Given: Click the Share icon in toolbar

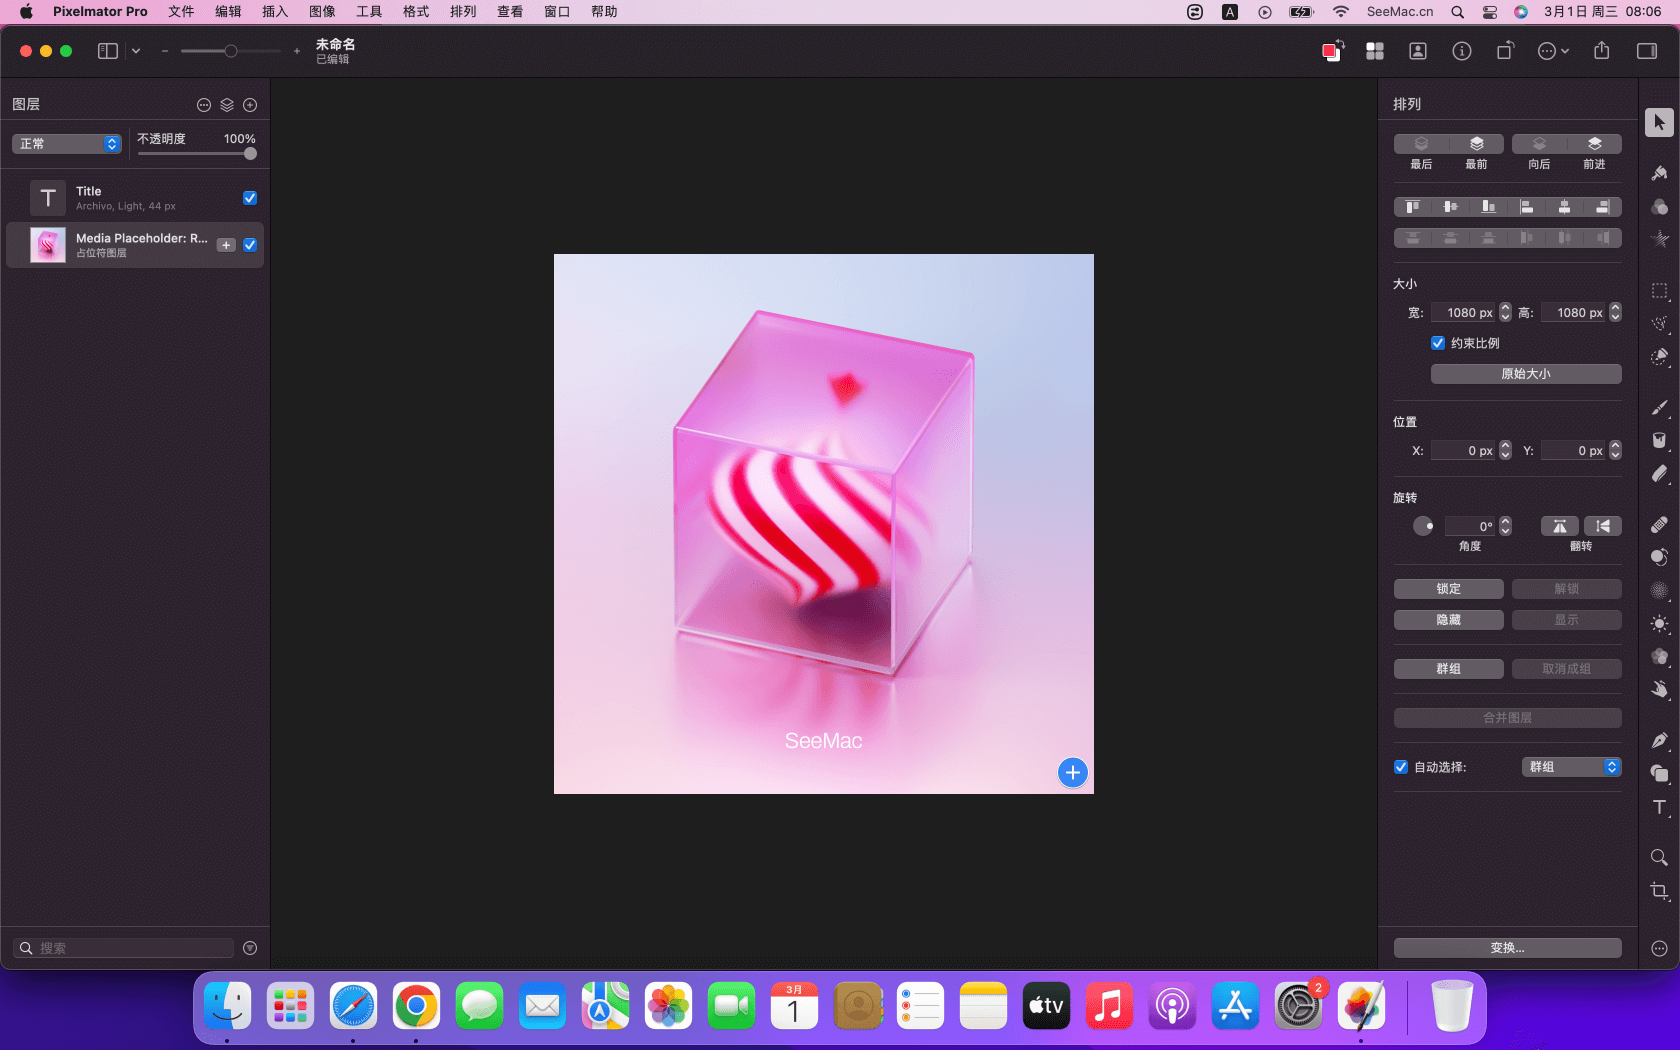Looking at the screenshot, I should [x=1602, y=51].
